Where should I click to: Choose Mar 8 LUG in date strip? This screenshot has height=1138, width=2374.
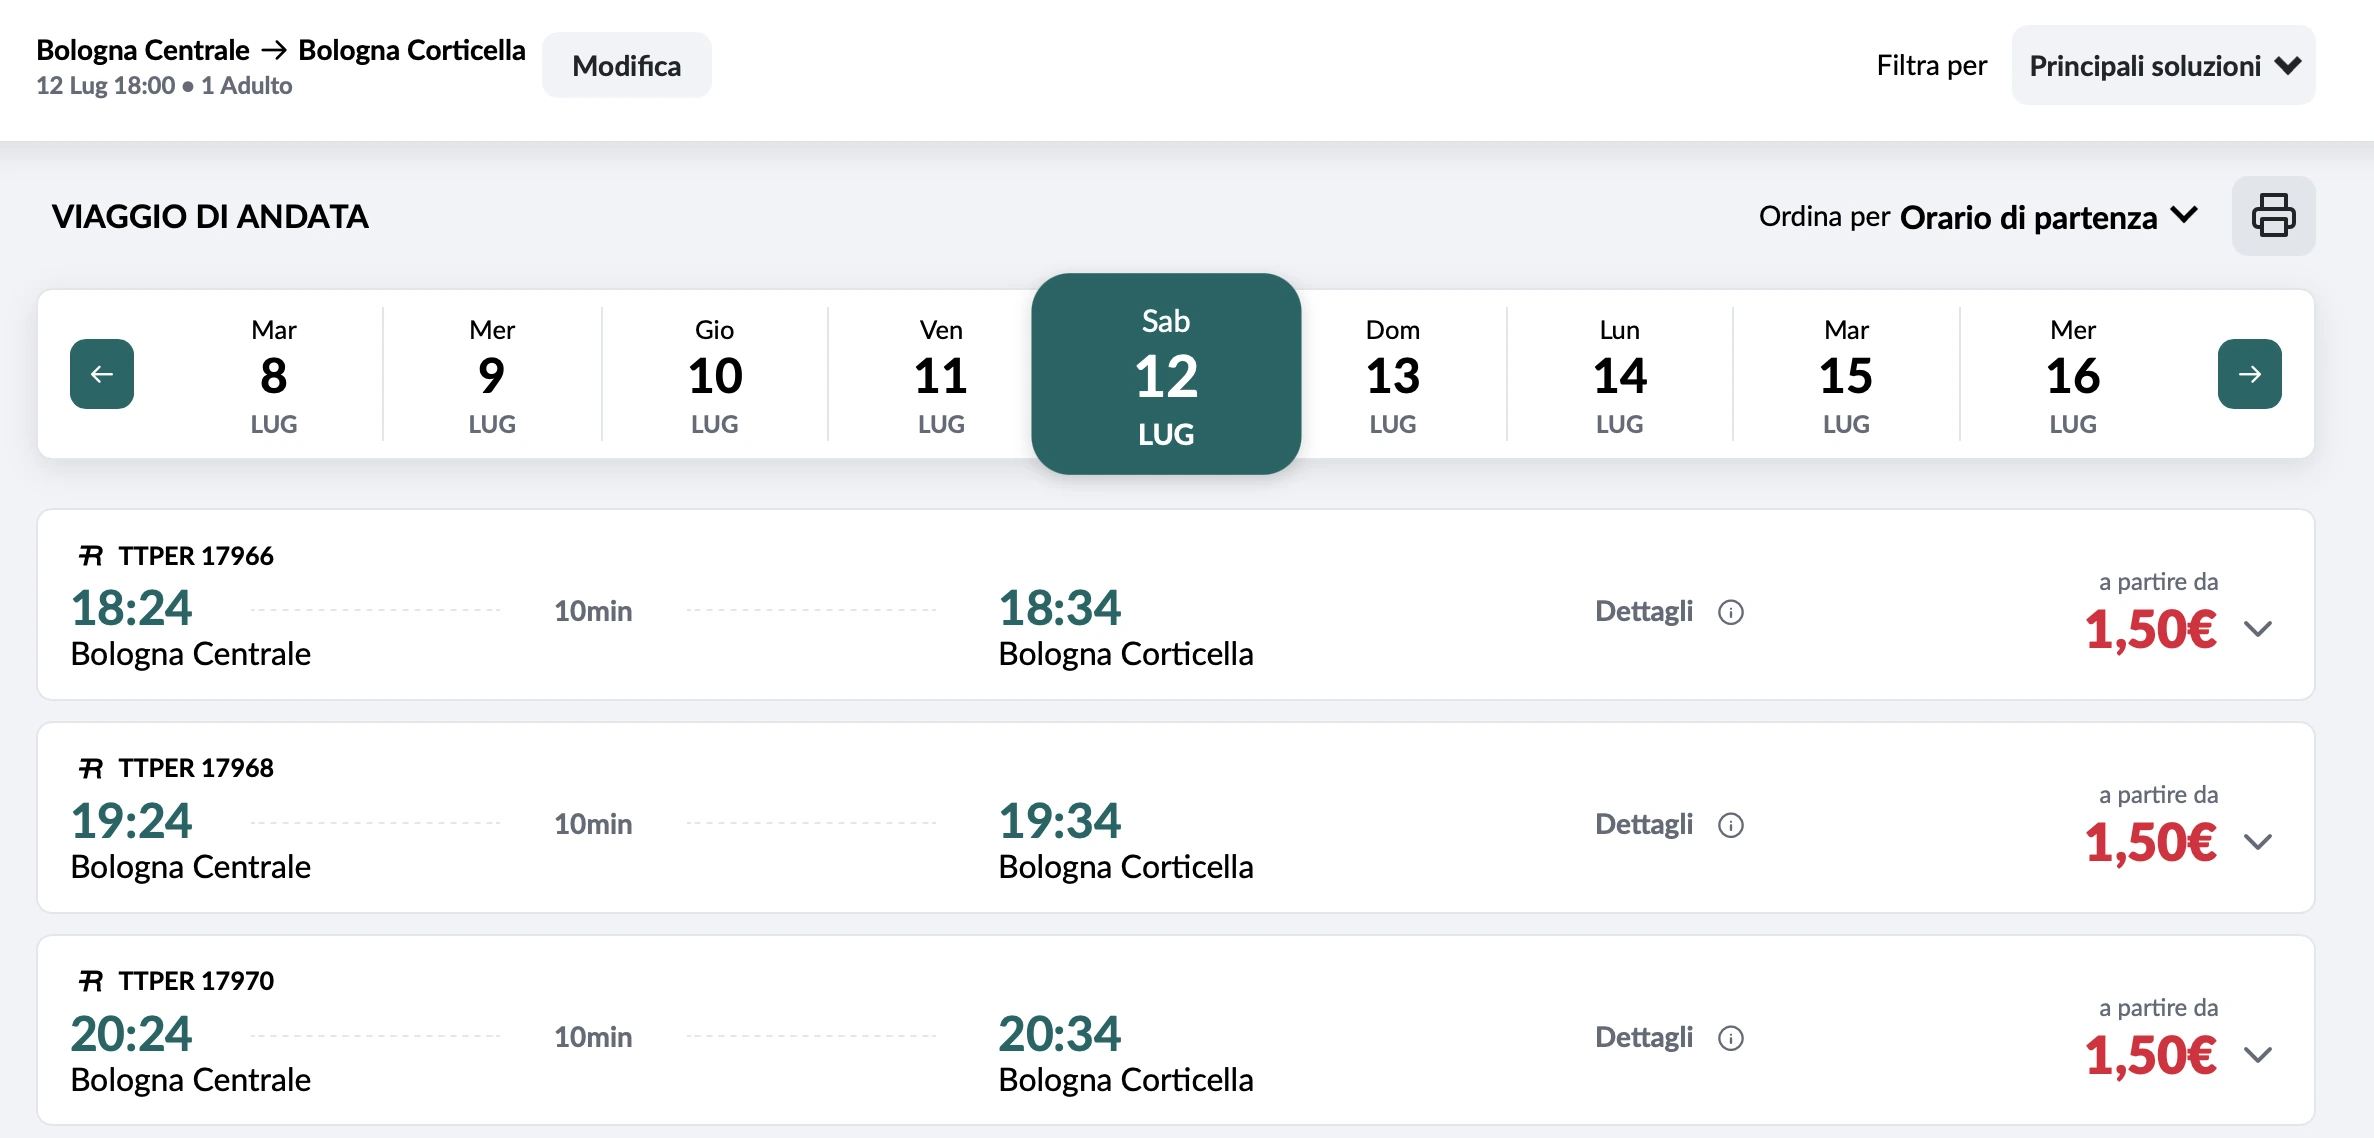point(274,375)
